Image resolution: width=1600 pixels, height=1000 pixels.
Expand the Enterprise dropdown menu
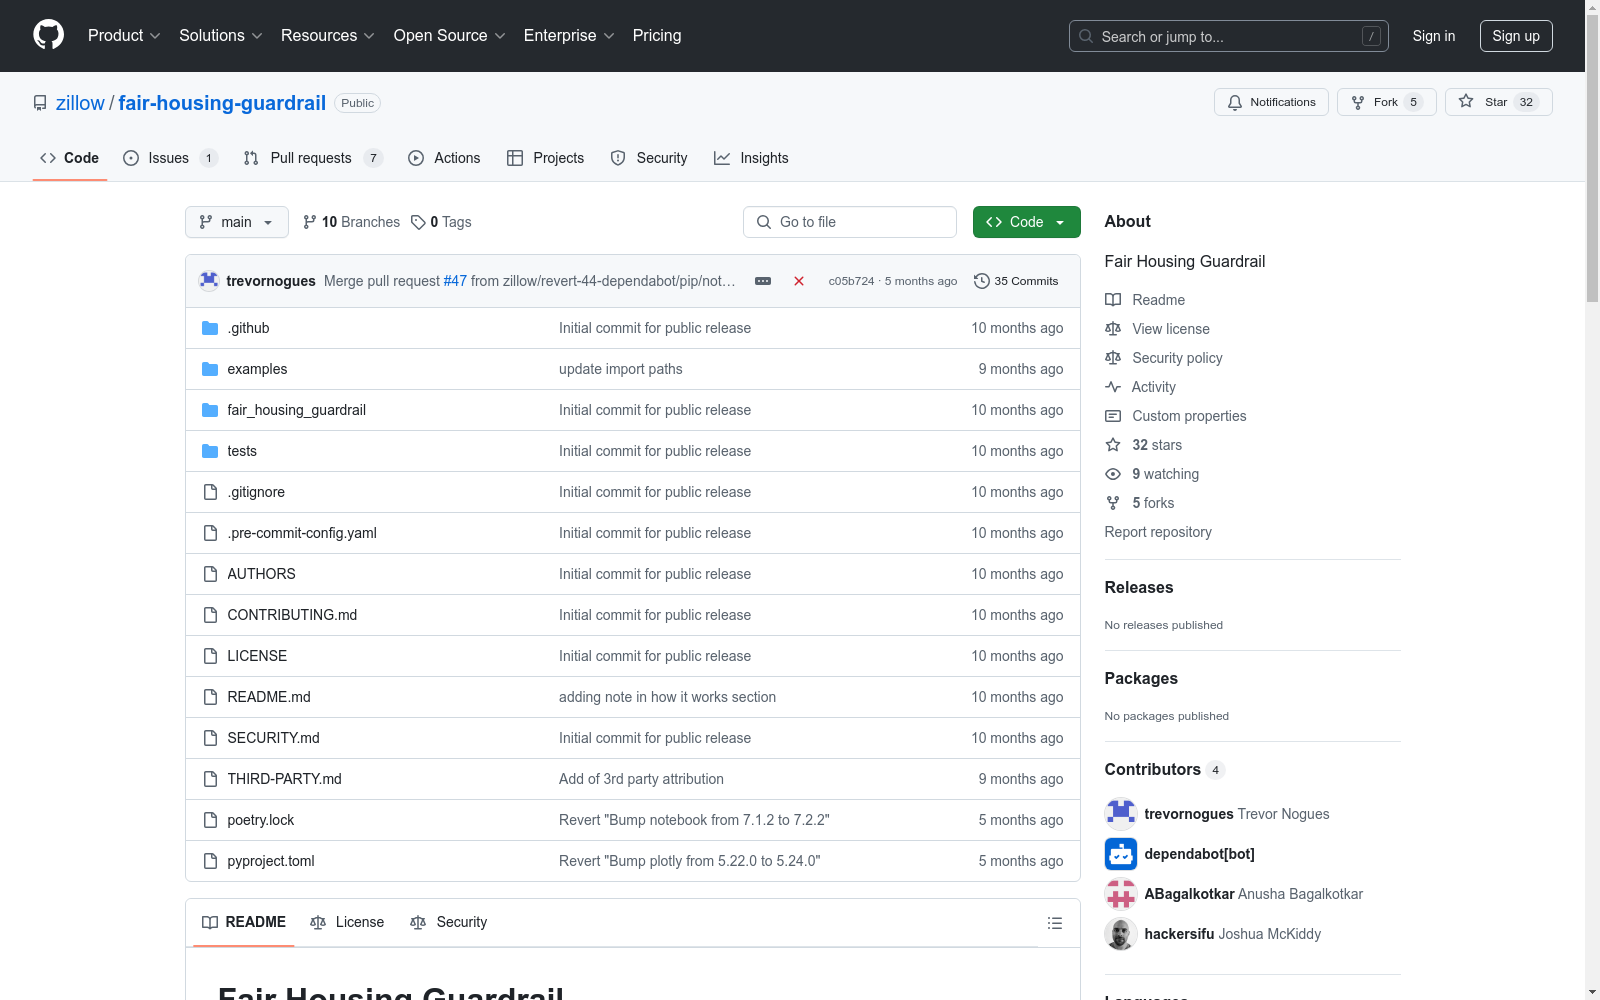(569, 36)
